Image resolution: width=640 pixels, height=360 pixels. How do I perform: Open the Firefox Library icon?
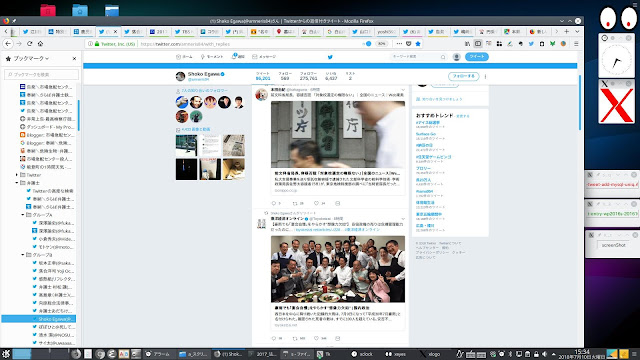(467, 44)
